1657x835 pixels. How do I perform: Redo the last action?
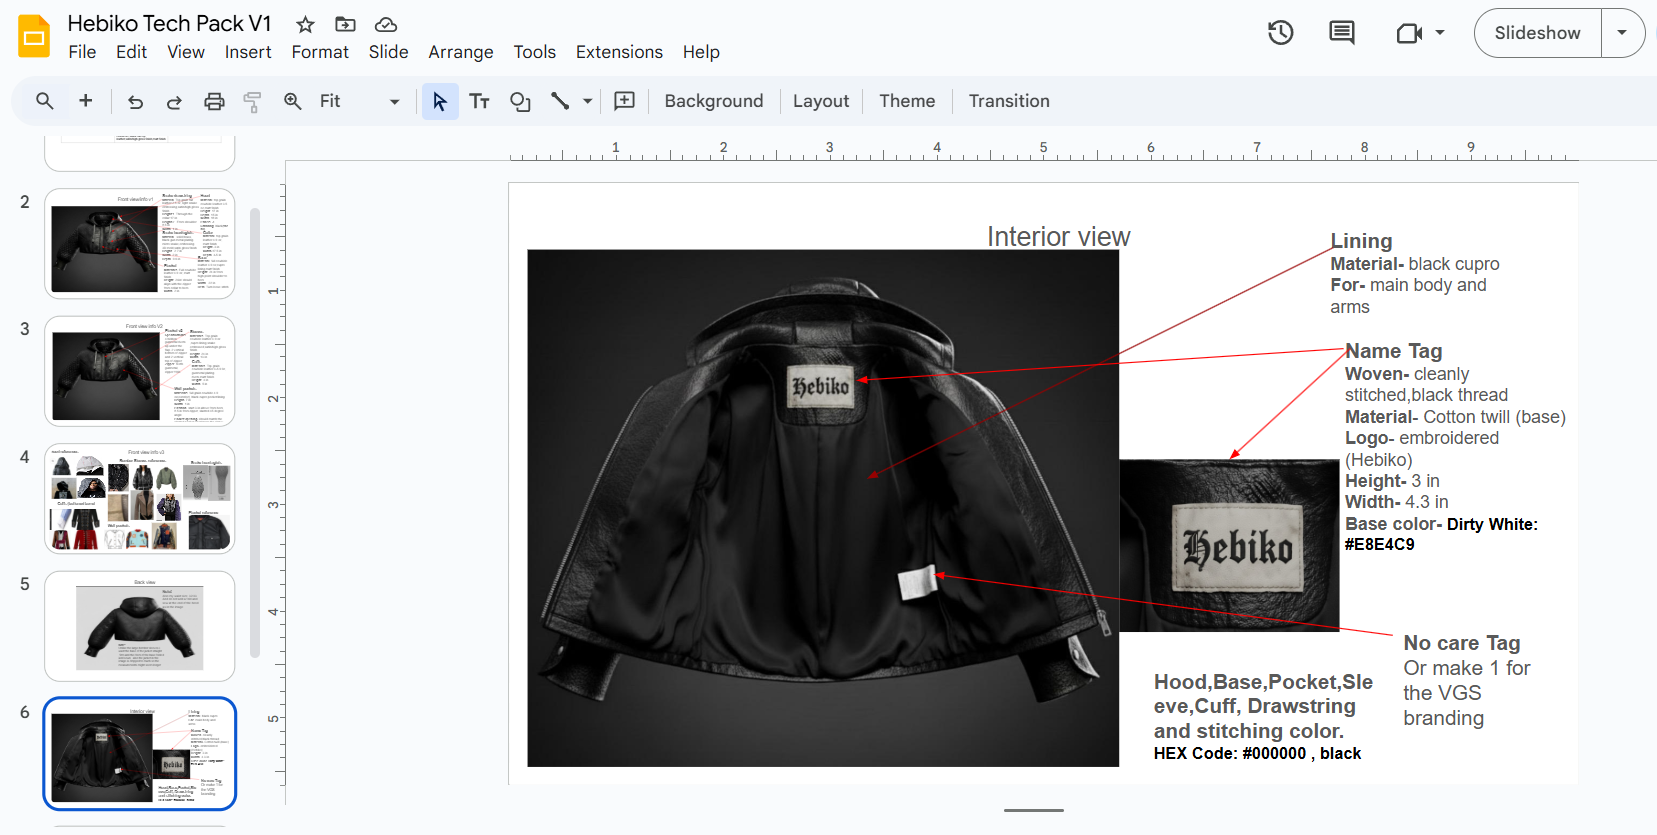click(x=174, y=101)
